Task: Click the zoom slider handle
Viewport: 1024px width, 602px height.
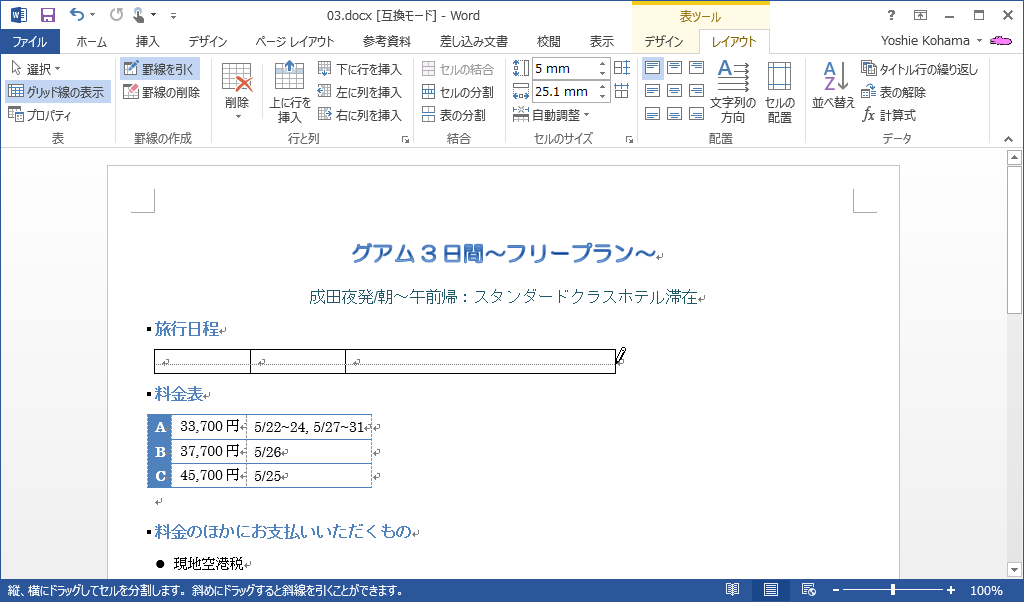Action: [x=892, y=590]
